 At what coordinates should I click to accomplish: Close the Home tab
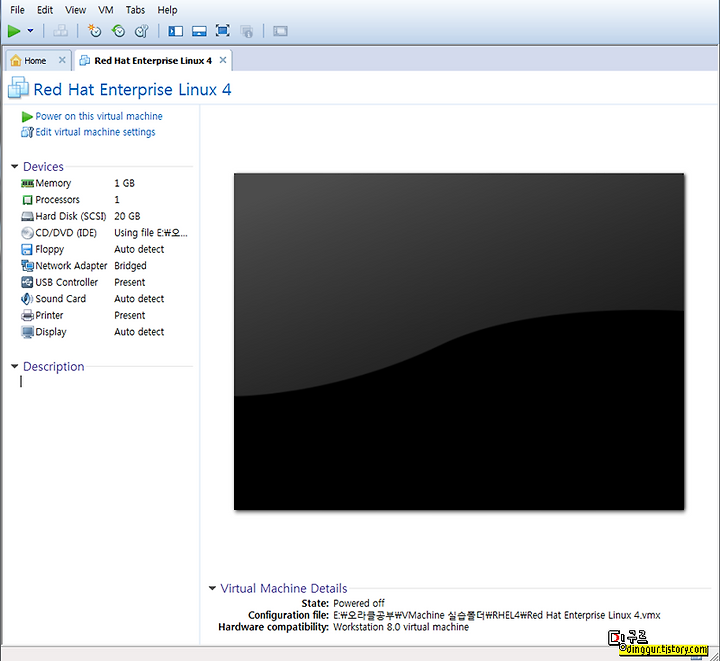coord(62,60)
